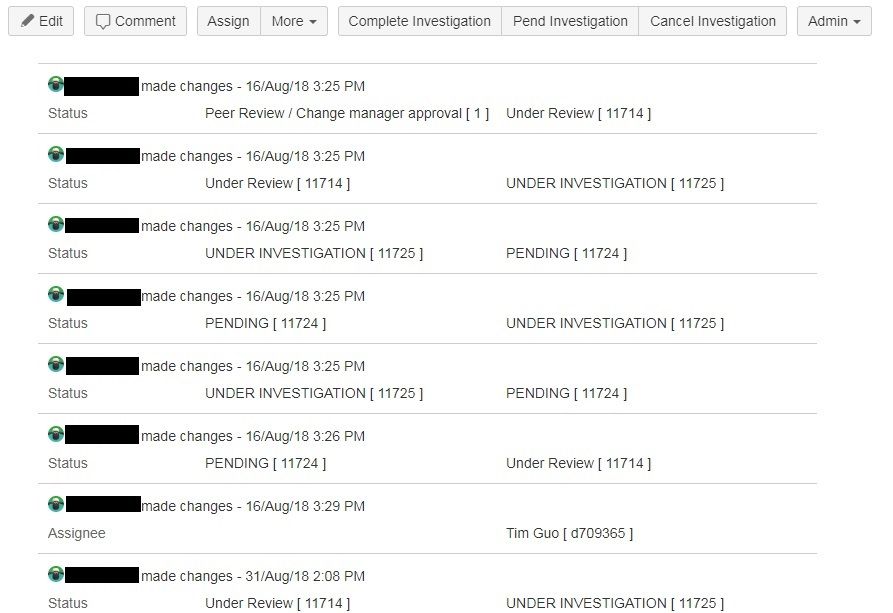893x613 pixels.
Task: Expand the Admin dropdown menu
Action: pos(834,21)
